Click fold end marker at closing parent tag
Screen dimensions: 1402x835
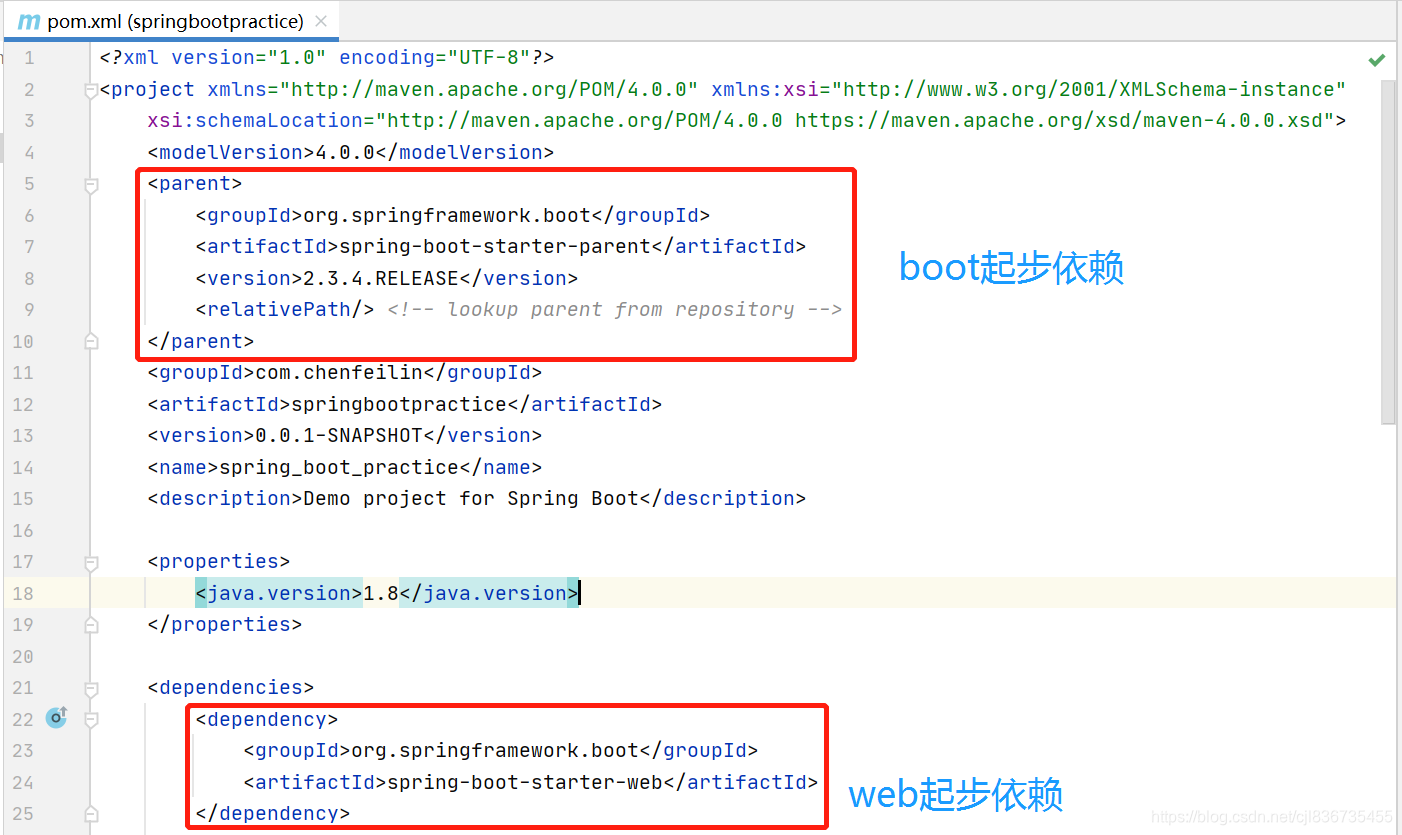point(91,341)
